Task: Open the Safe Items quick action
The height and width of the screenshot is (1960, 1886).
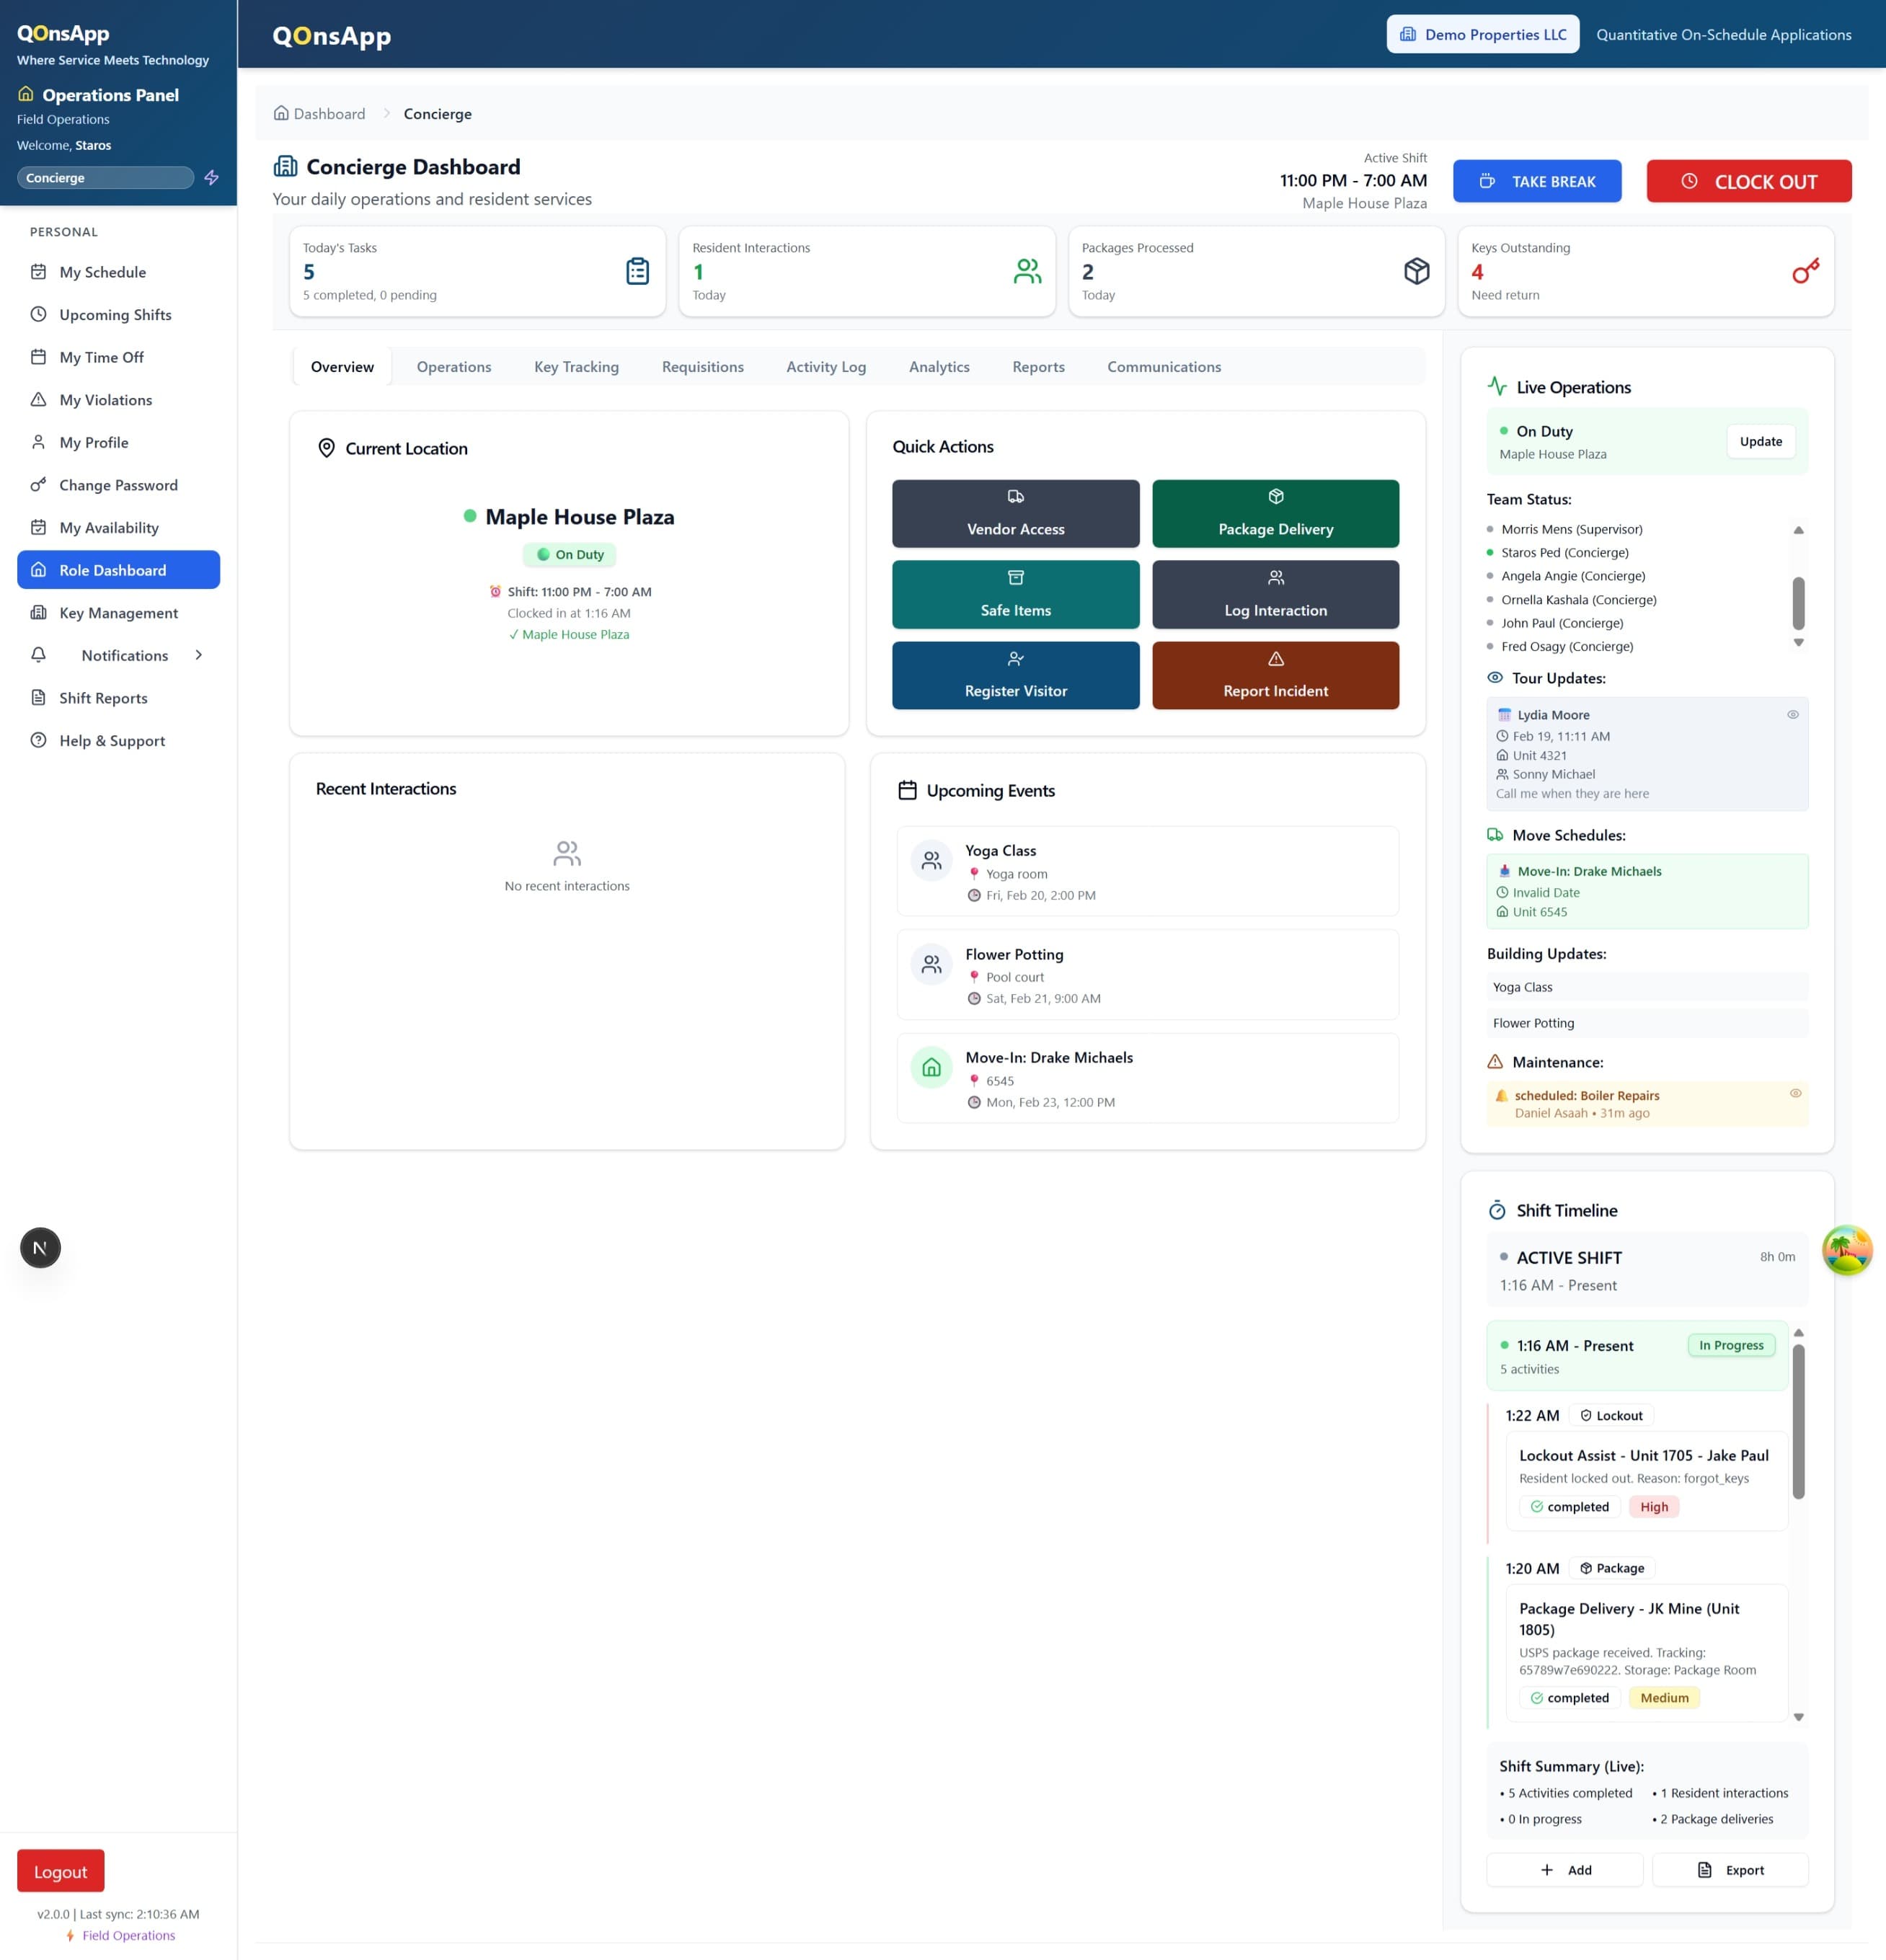Action: 1015,594
